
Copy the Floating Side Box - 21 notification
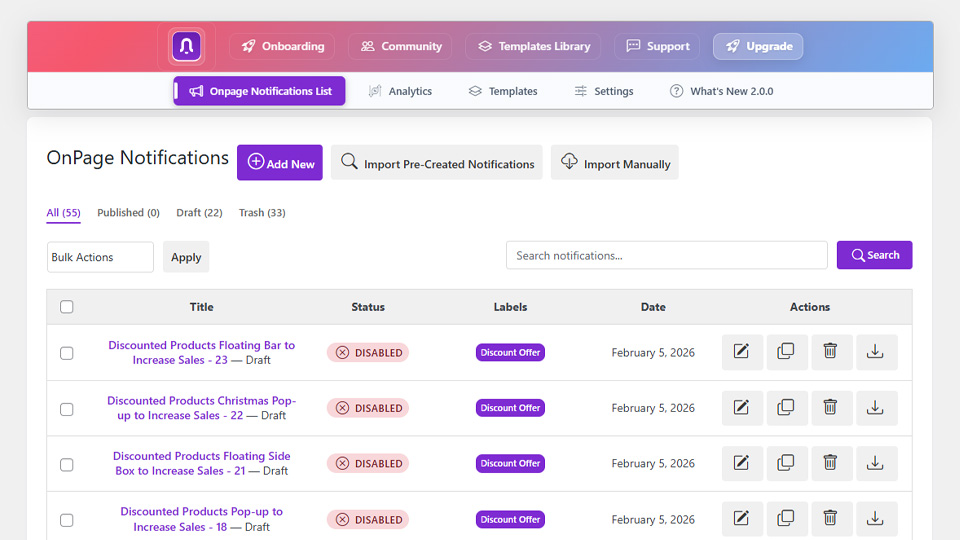[x=786, y=463]
